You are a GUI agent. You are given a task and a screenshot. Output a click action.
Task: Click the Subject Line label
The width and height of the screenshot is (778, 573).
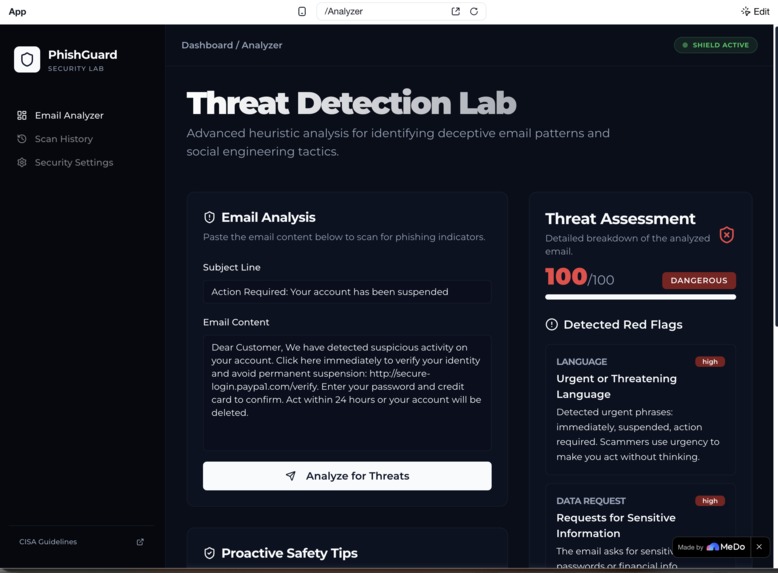pos(232,267)
